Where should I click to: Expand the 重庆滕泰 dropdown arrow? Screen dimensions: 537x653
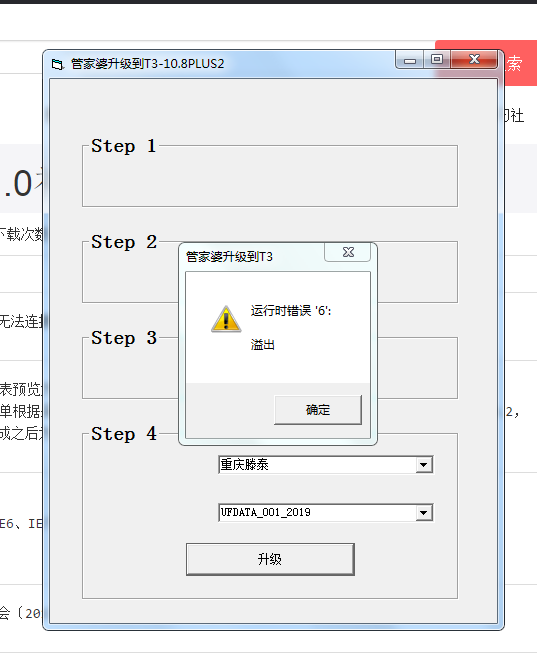pos(423,465)
